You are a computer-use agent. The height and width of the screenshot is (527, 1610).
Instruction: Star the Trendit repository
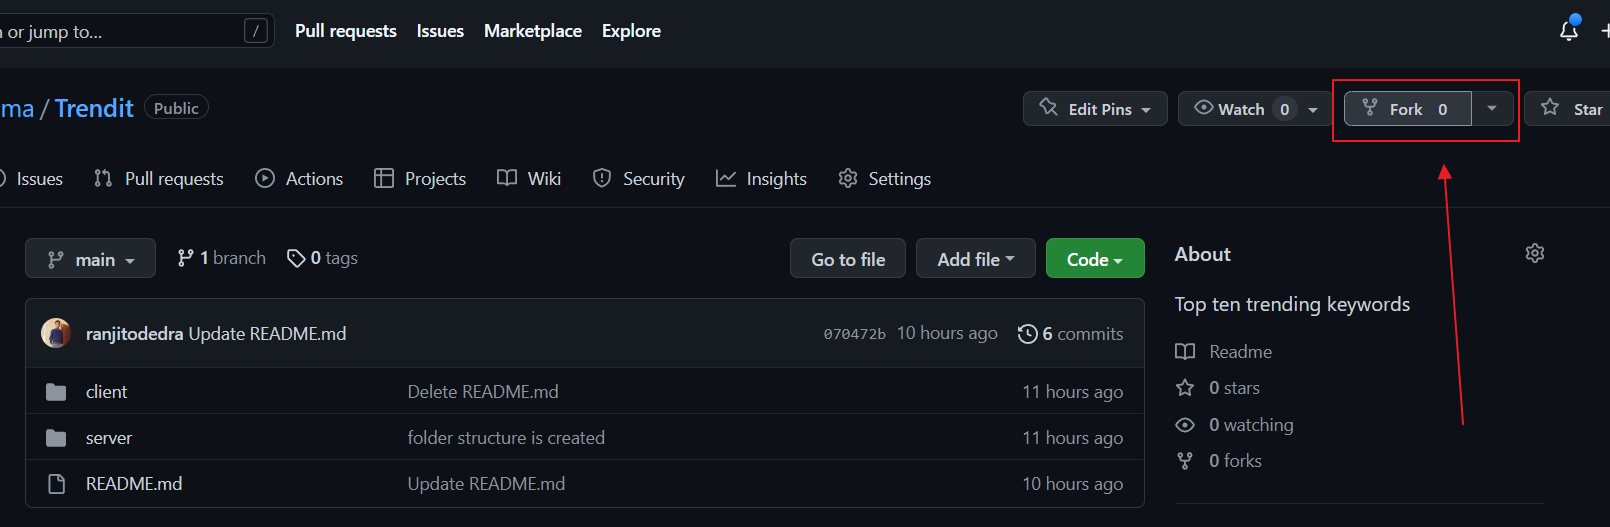coord(1572,109)
